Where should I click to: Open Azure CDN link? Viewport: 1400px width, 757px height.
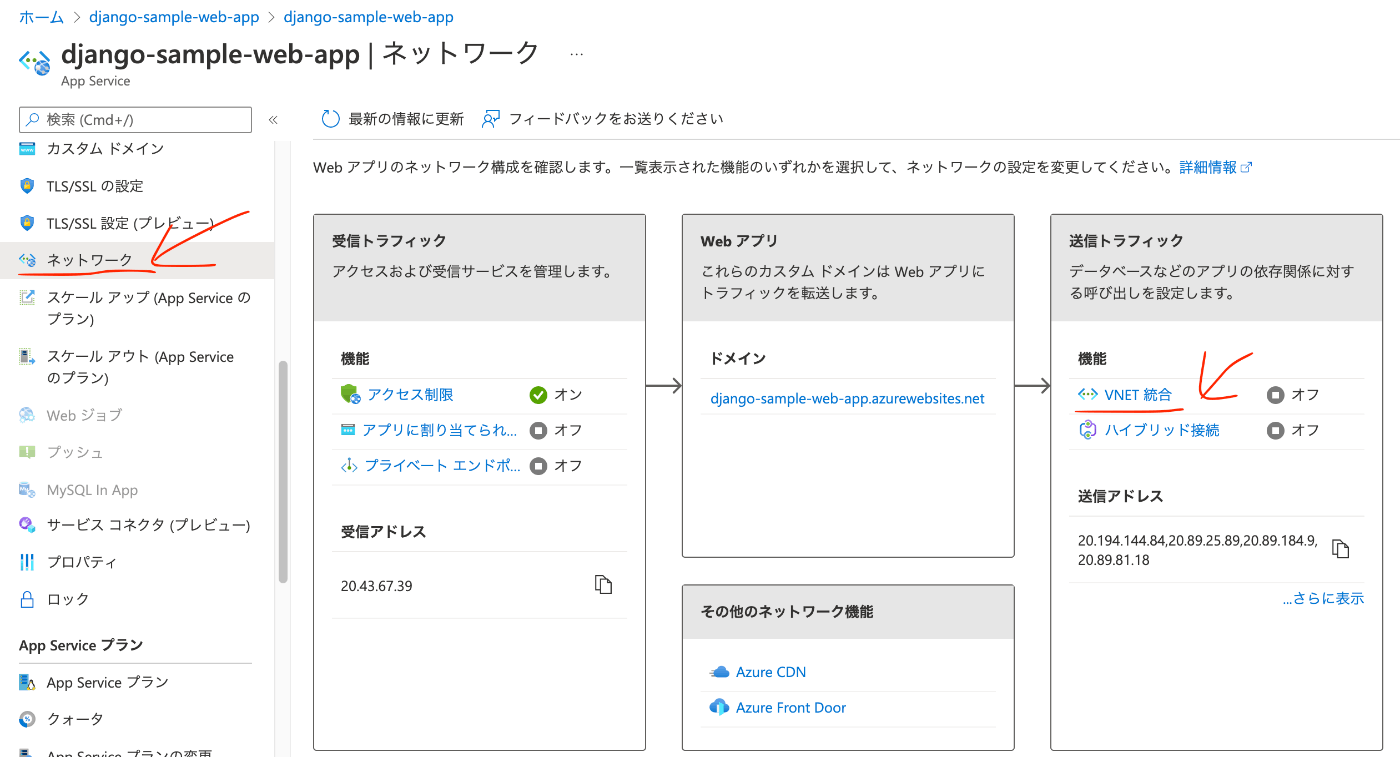[771, 672]
